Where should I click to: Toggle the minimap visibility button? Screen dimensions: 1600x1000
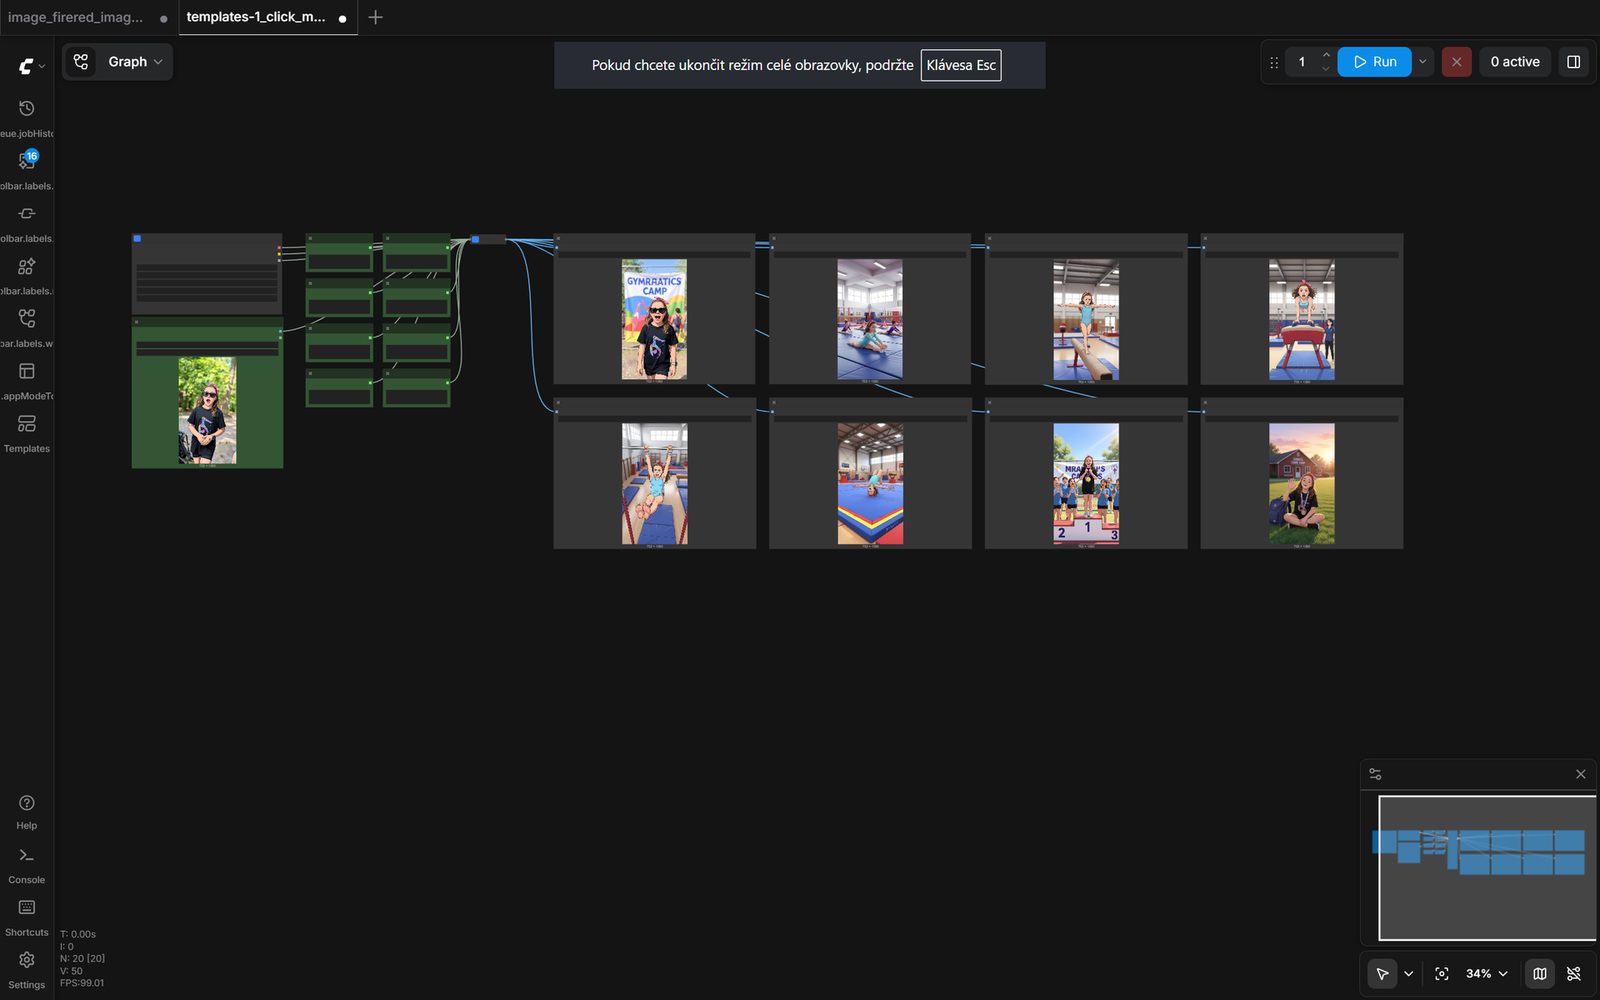[1539, 973]
